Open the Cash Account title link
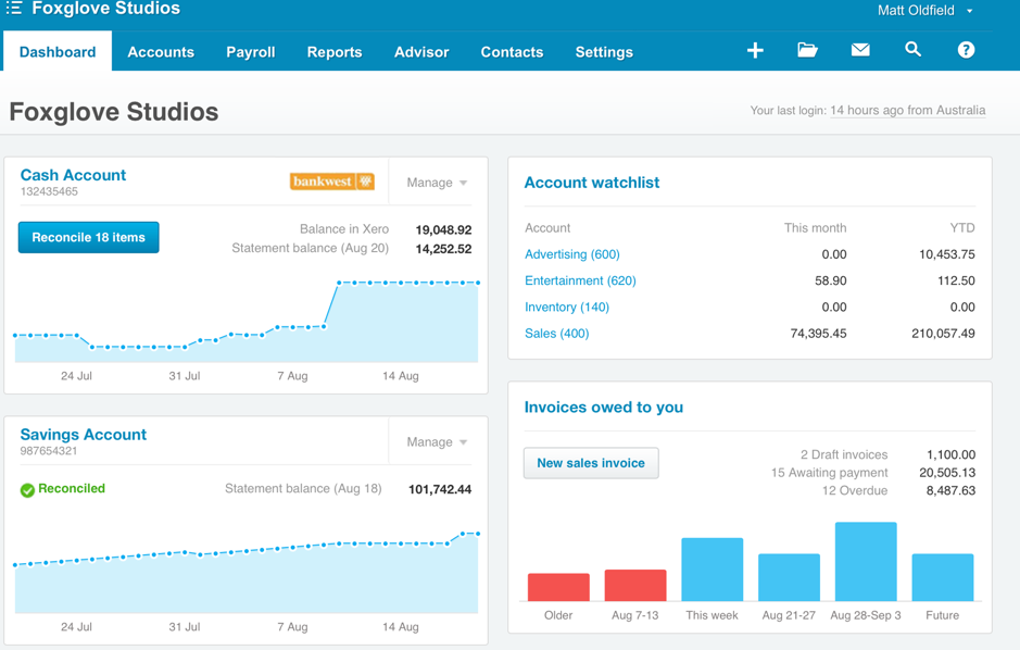Screen dimensions: 1020x650 [73, 175]
